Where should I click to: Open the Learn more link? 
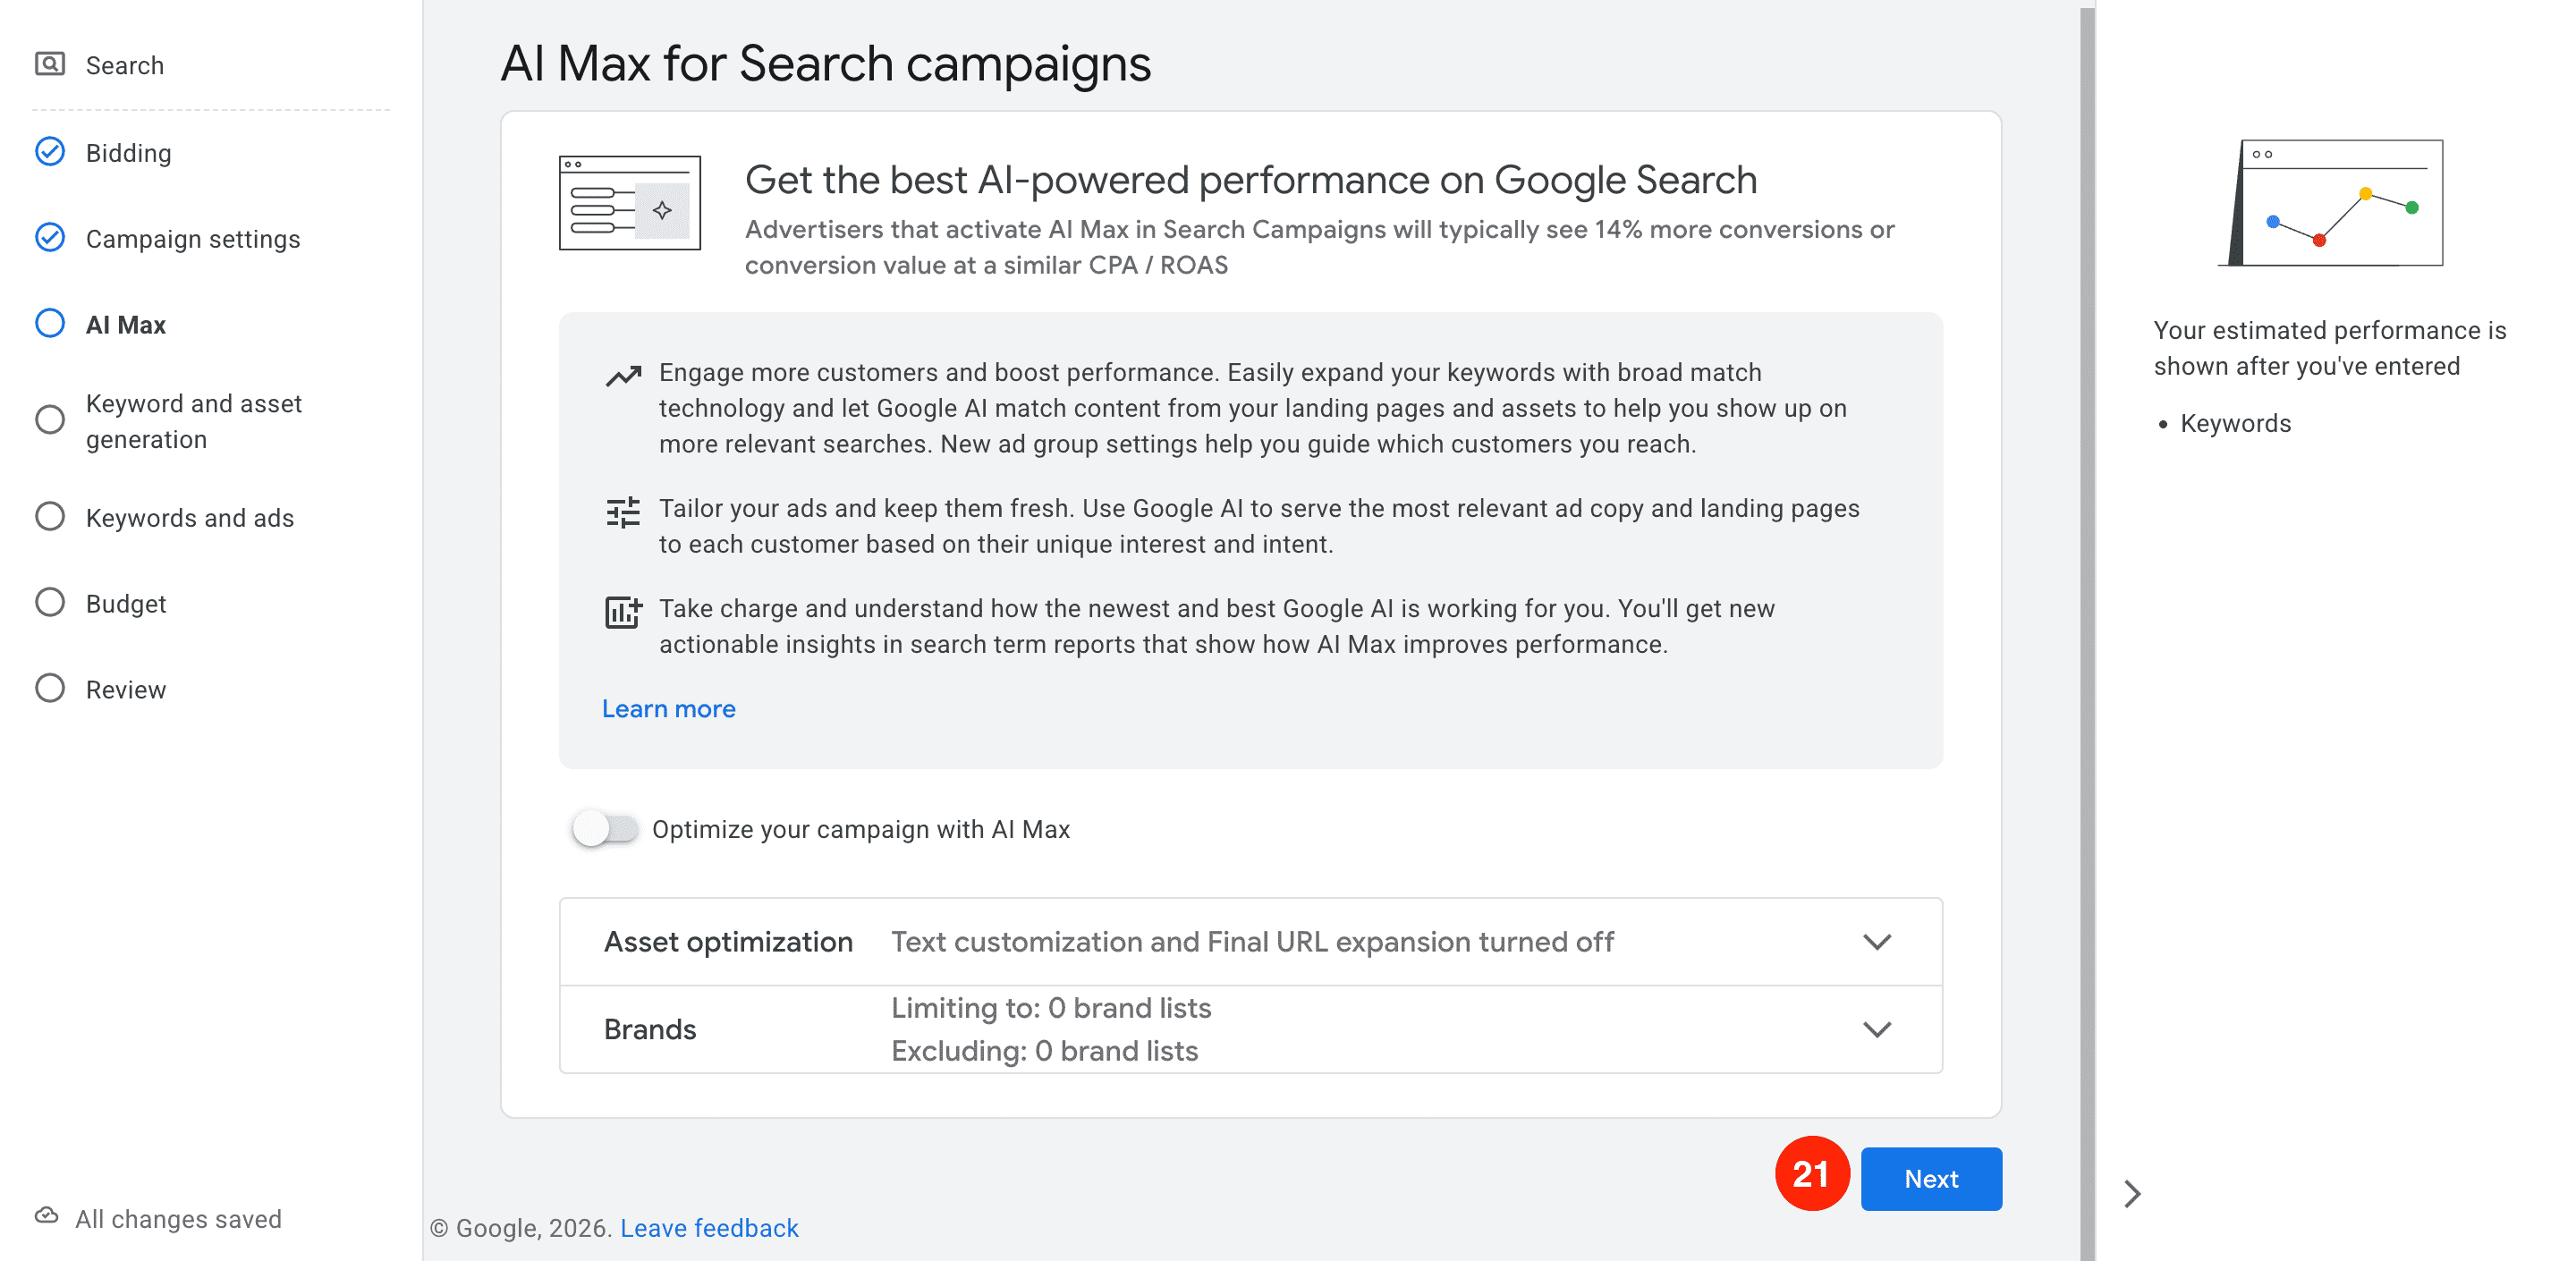668,709
